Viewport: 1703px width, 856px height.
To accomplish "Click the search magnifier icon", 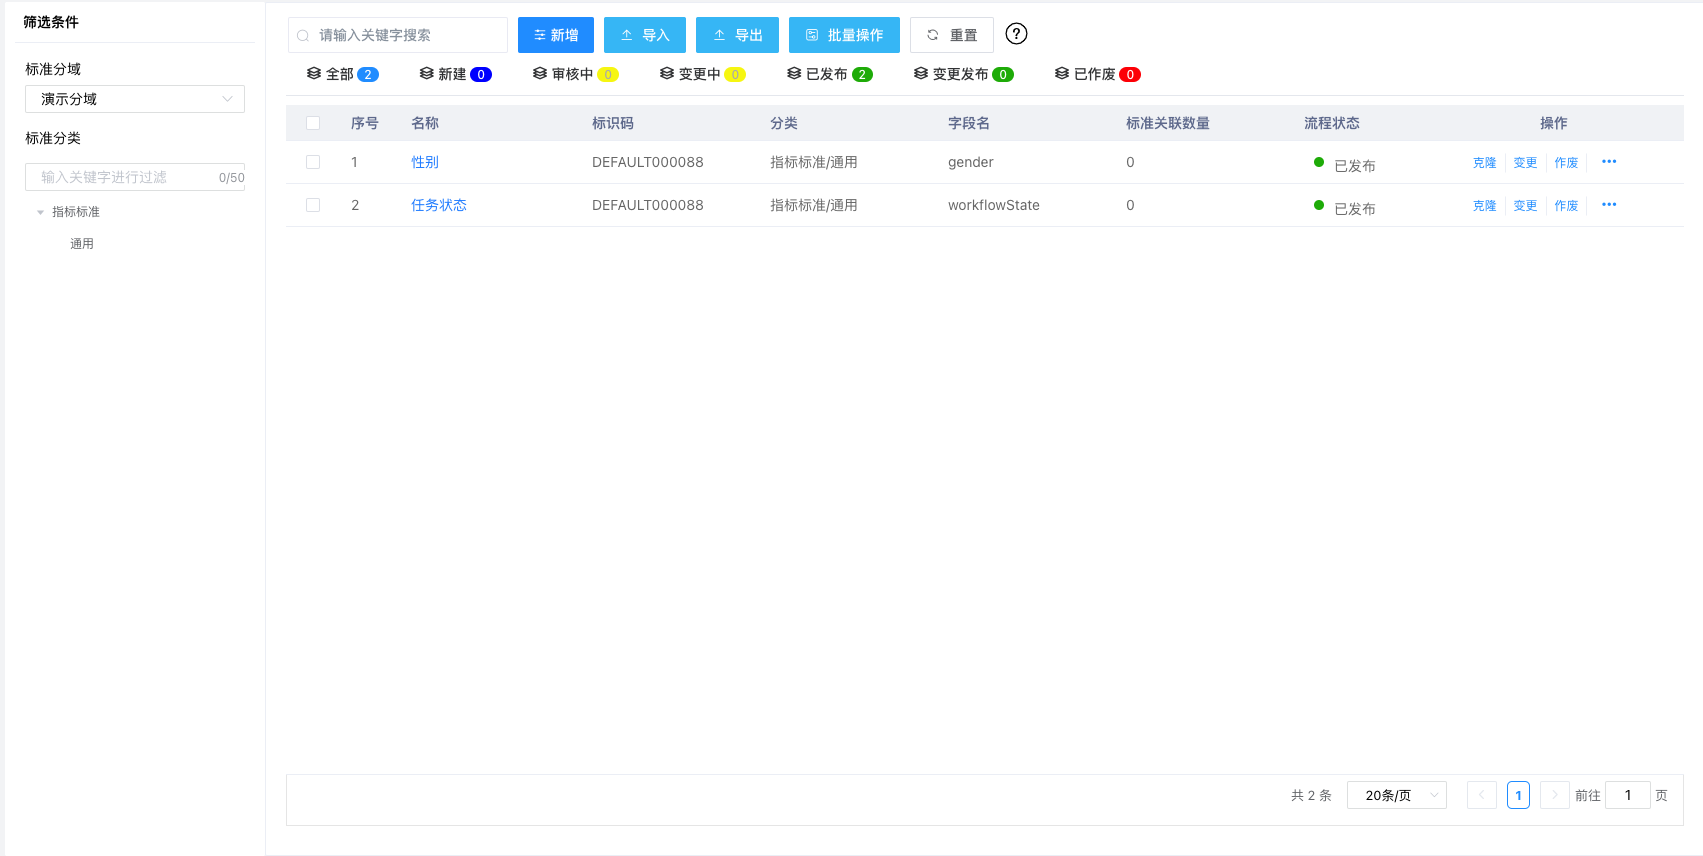I will pyautogui.click(x=303, y=36).
